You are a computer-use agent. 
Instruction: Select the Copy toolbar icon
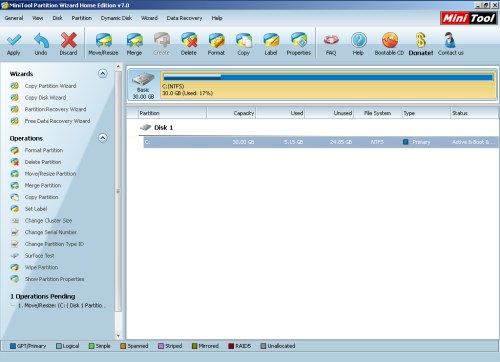[244, 44]
